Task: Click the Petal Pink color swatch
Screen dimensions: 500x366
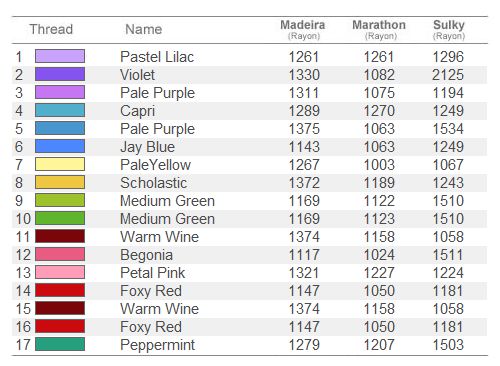Action: (x=60, y=272)
